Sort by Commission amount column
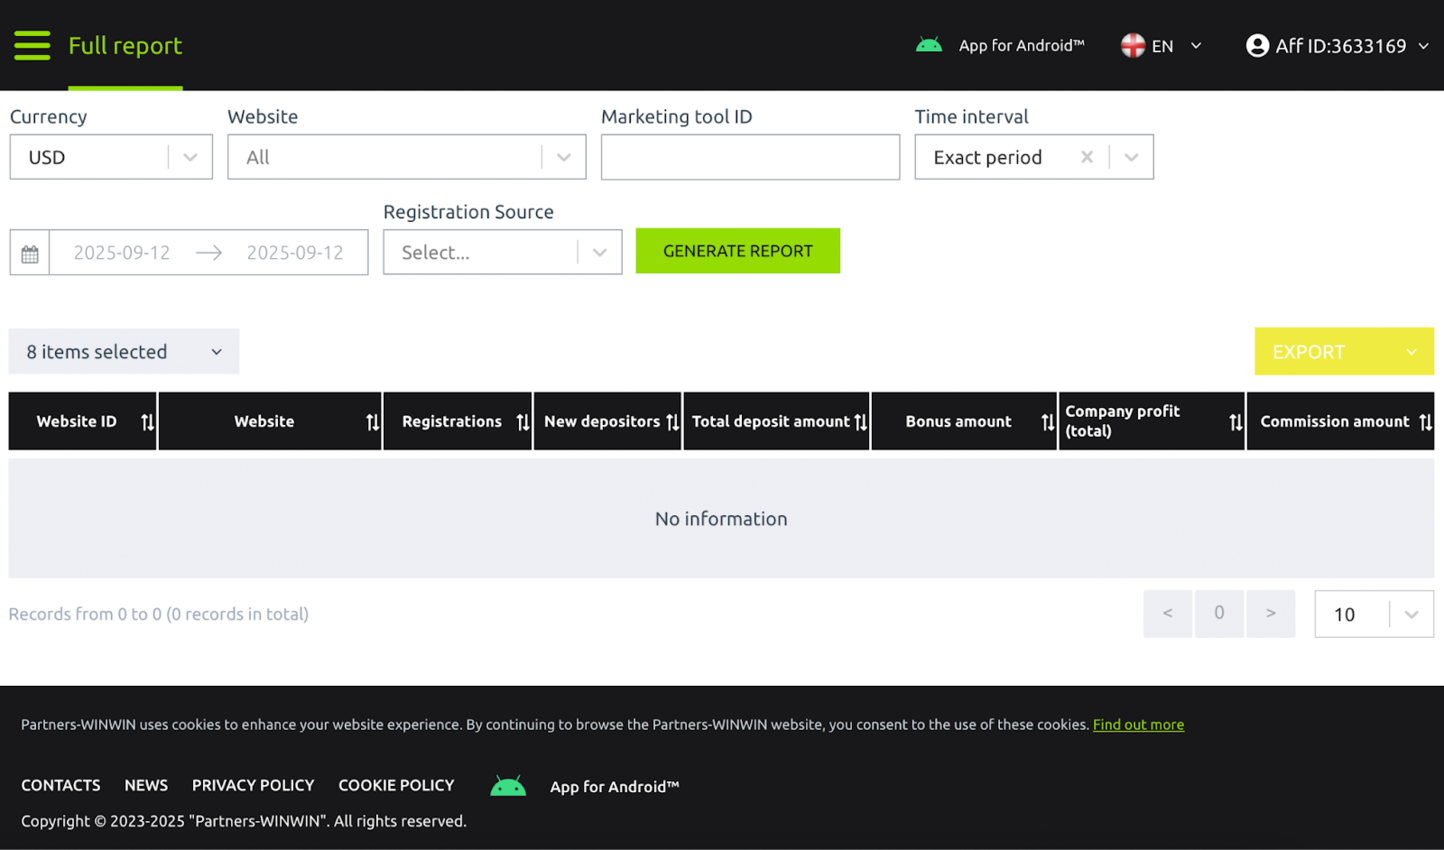Viewport: 1444px width, 850px height. (1425, 422)
